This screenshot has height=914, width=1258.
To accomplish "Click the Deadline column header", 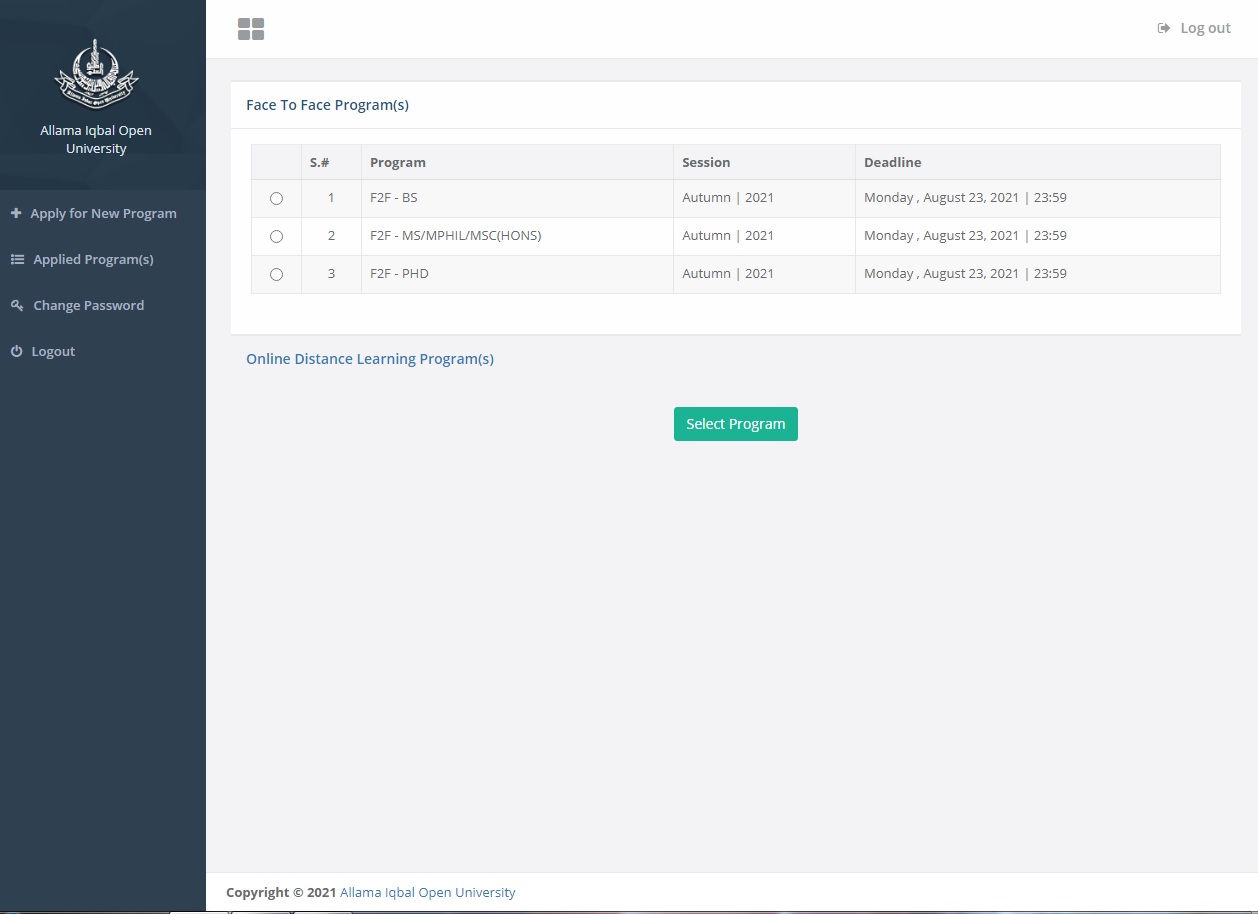I will (x=1038, y=162).
